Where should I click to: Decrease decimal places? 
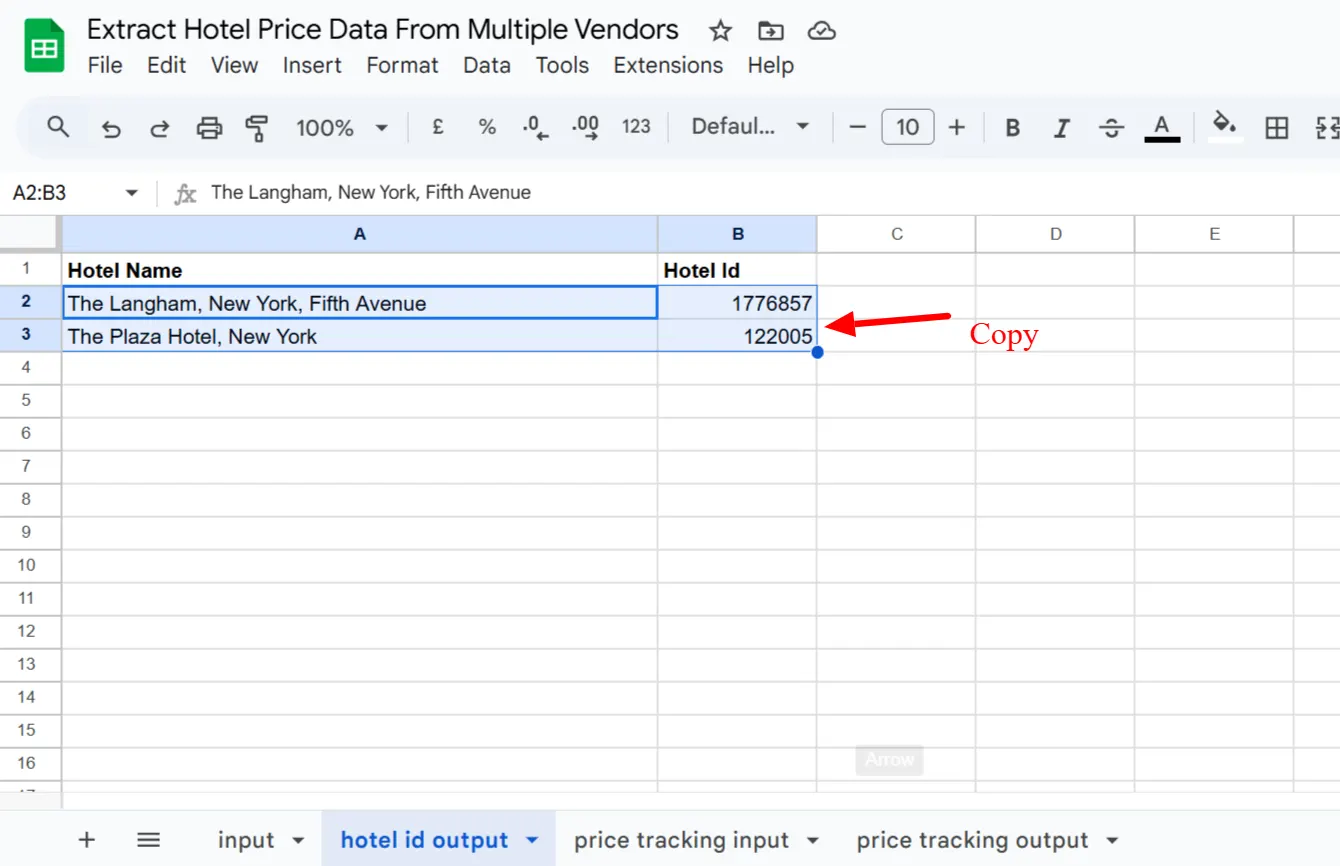[x=536, y=128]
